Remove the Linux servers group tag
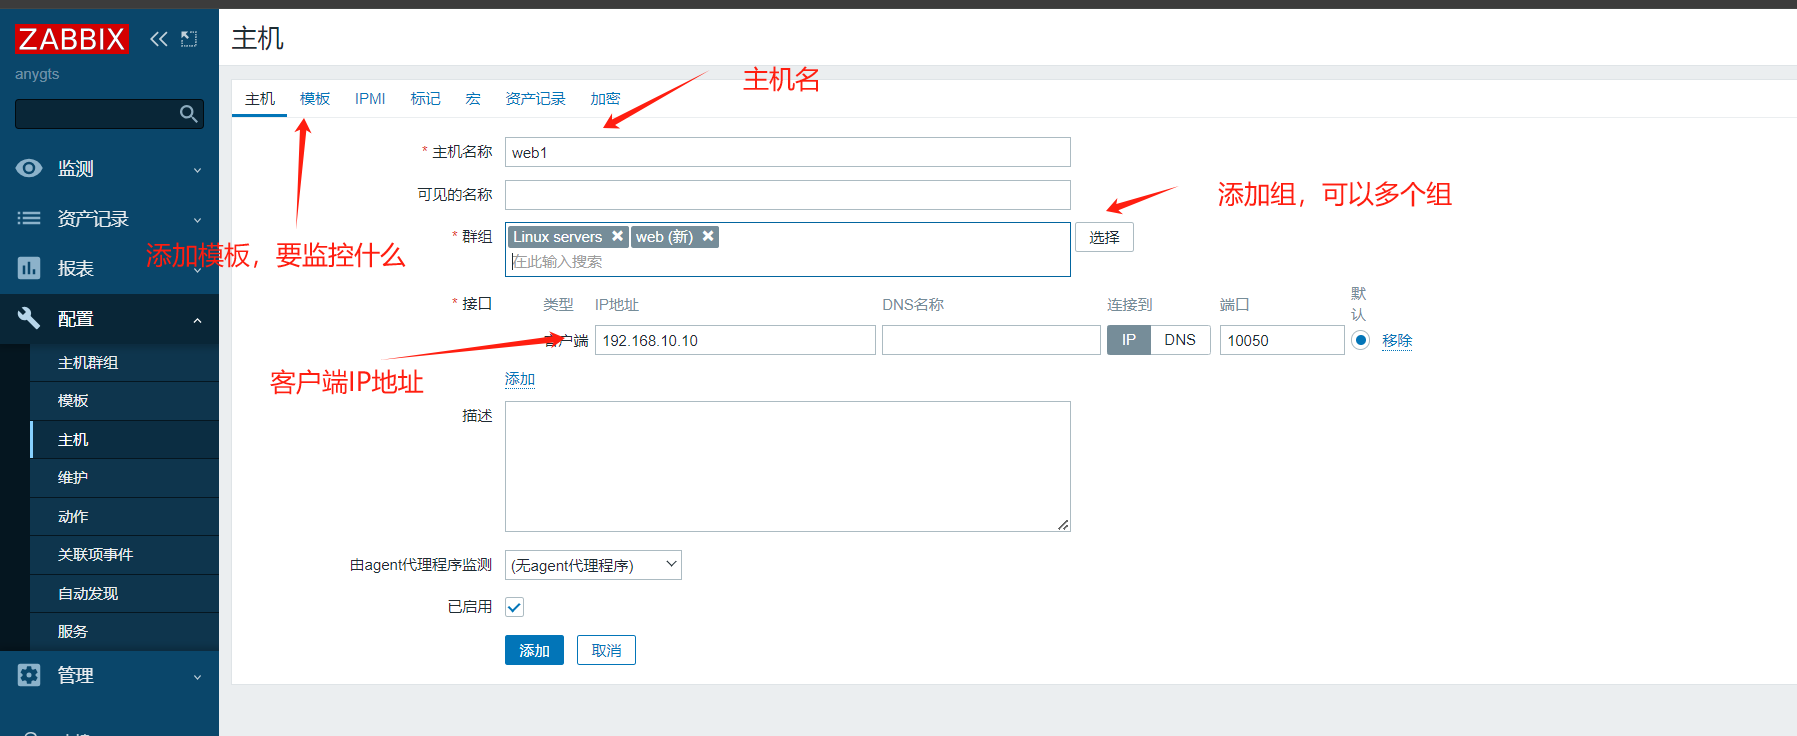This screenshot has height=736, width=1797. (618, 236)
